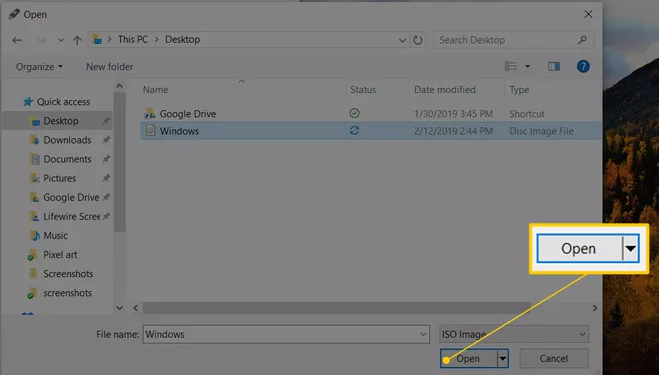This screenshot has width=659, height=375.
Task: Open Lifewire Screenshots sidebar folder
Action: (x=71, y=217)
